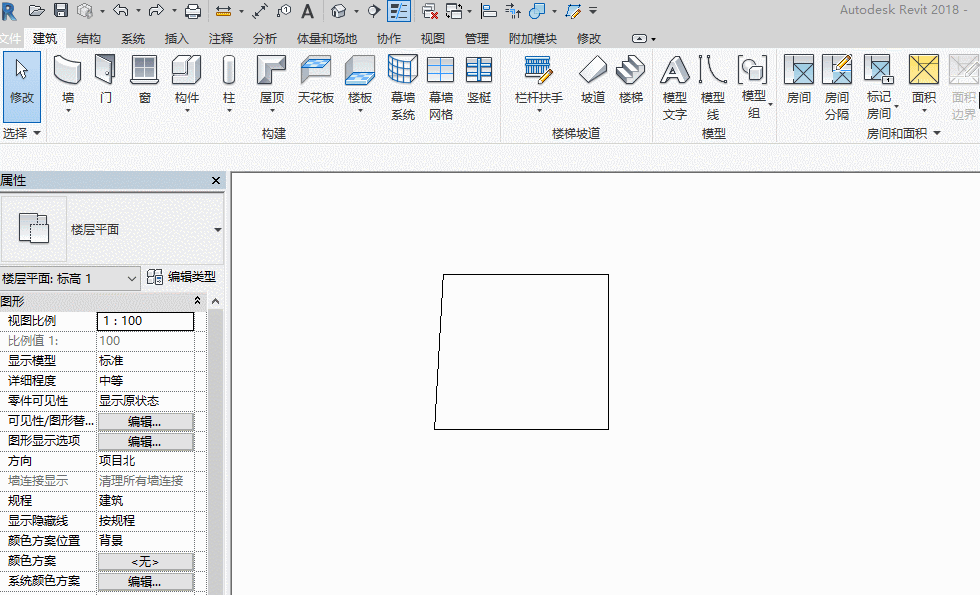Click the 编辑类型 button

click(x=182, y=277)
